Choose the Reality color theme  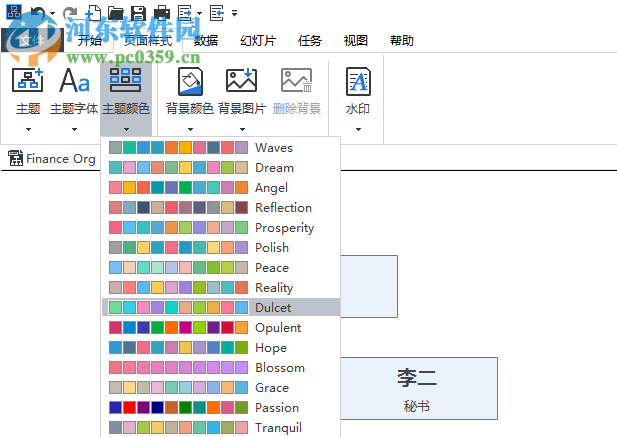[x=221, y=288]
